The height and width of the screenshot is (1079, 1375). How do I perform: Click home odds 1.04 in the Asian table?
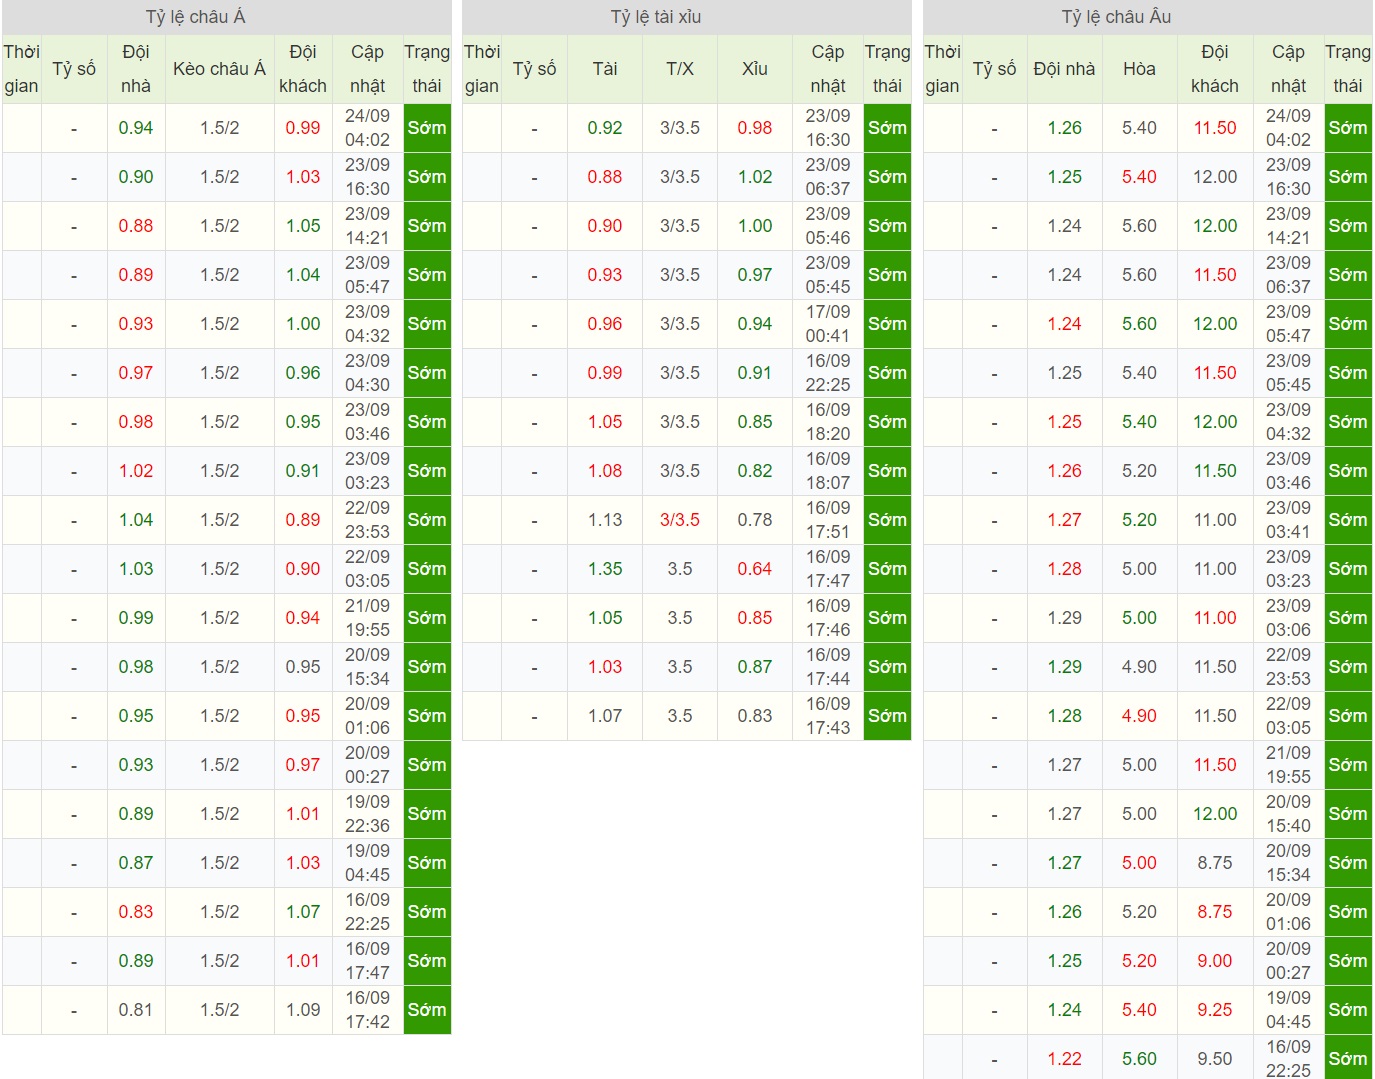tap(136, 520)
